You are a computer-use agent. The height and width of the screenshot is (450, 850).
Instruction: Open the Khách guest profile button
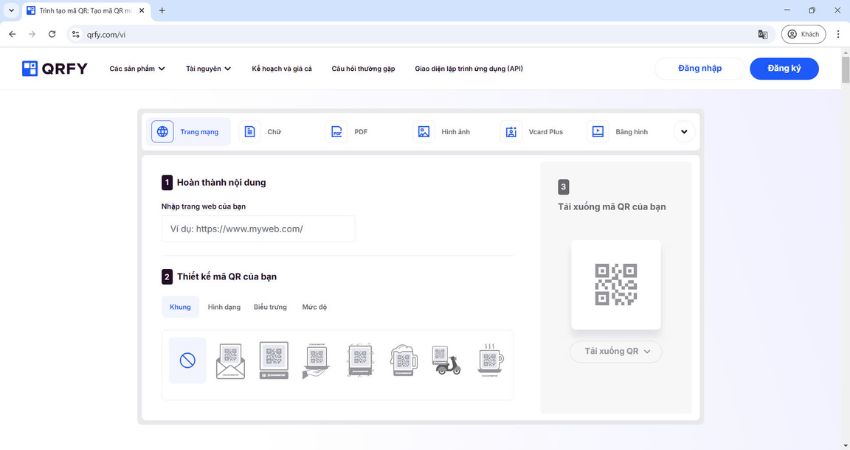point(803,34)
